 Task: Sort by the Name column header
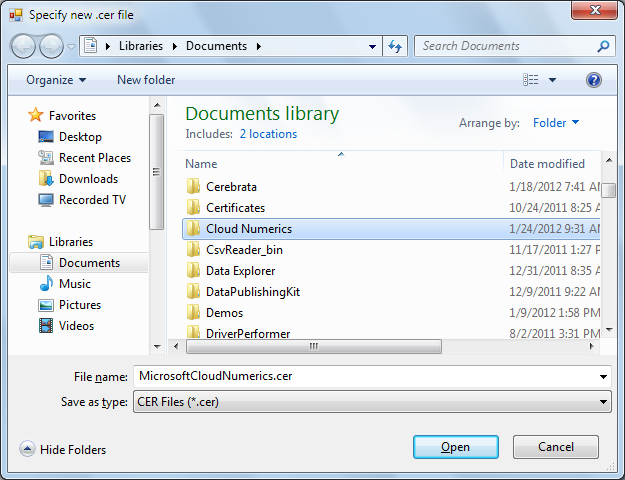click(x=201, y=164)
